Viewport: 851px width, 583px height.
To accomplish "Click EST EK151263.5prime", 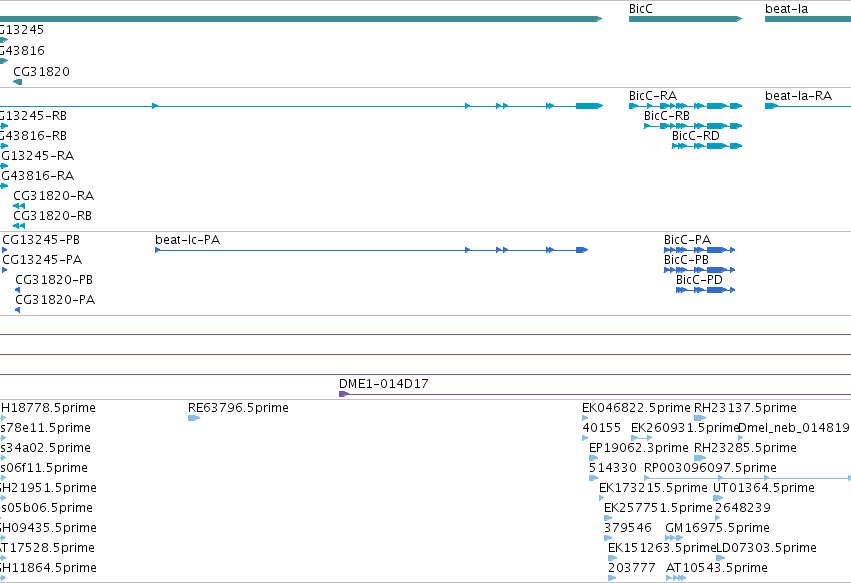I will pos(612,558).
